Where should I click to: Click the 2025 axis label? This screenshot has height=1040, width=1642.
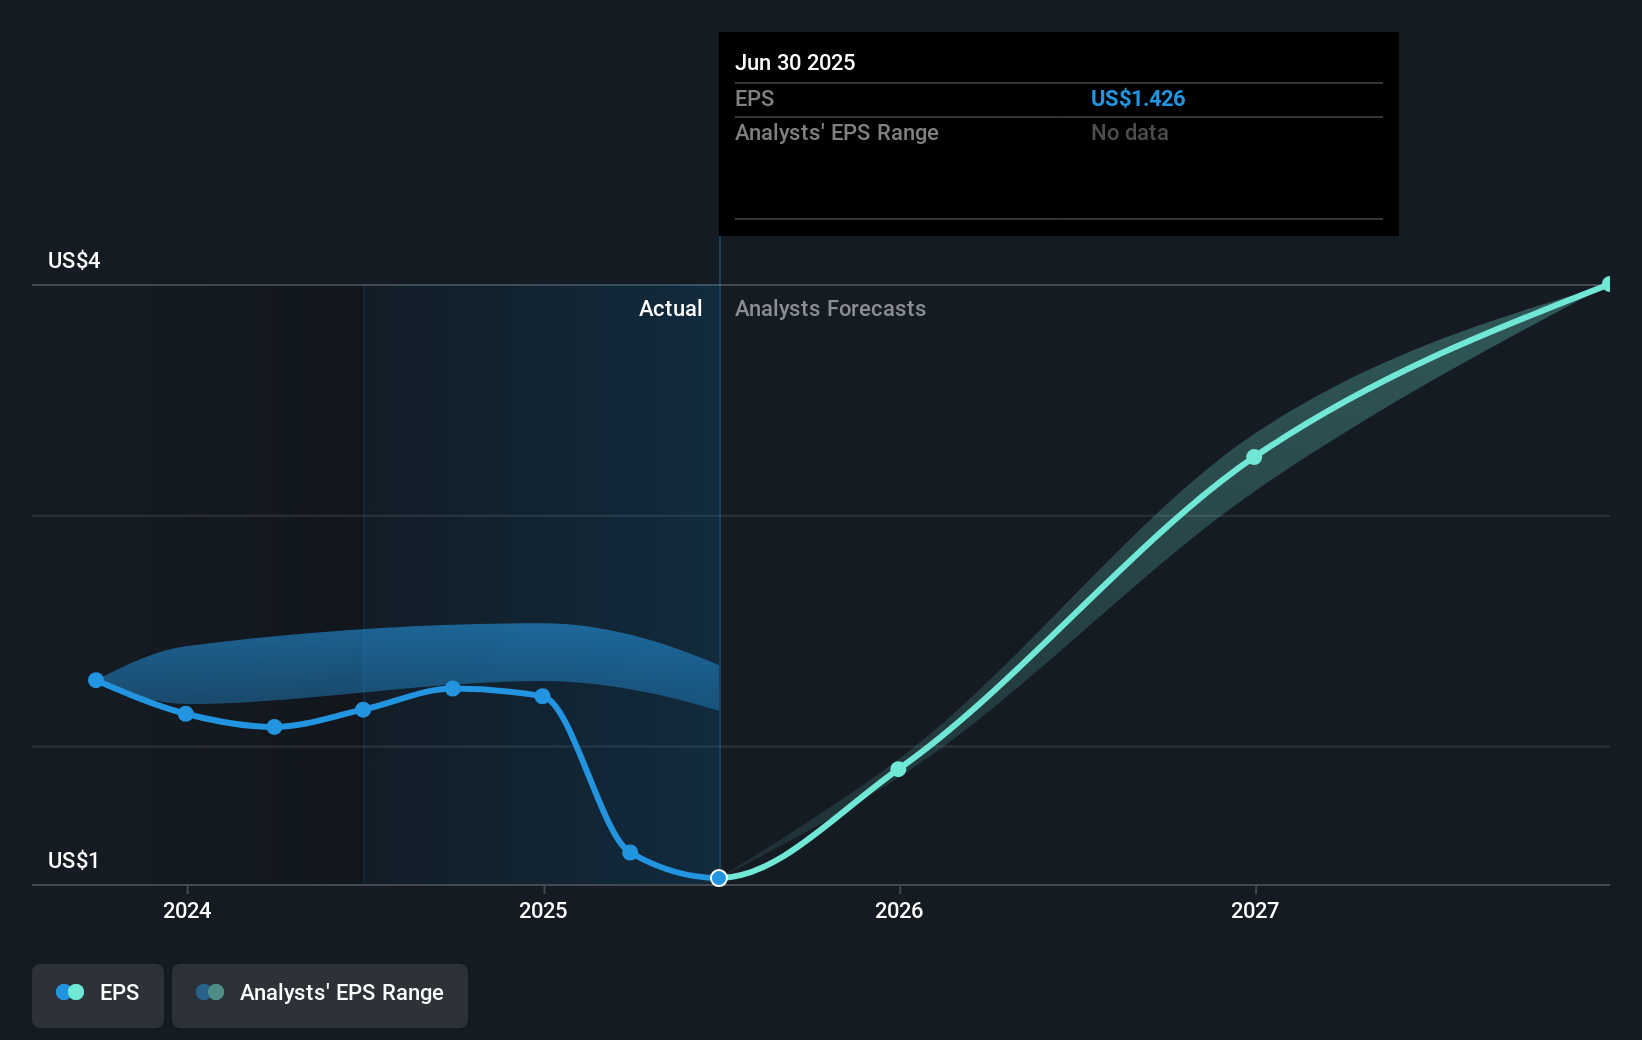[542, 911]
